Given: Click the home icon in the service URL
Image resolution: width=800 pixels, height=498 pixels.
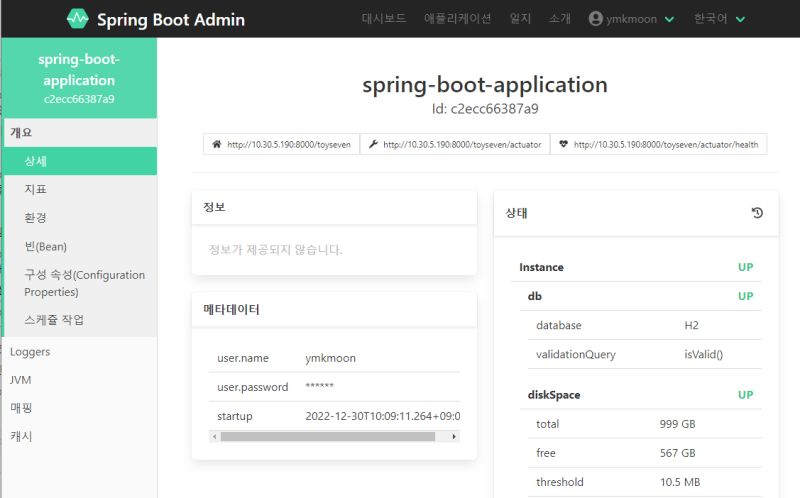Looking at the screenshot, I should point(217,144).
